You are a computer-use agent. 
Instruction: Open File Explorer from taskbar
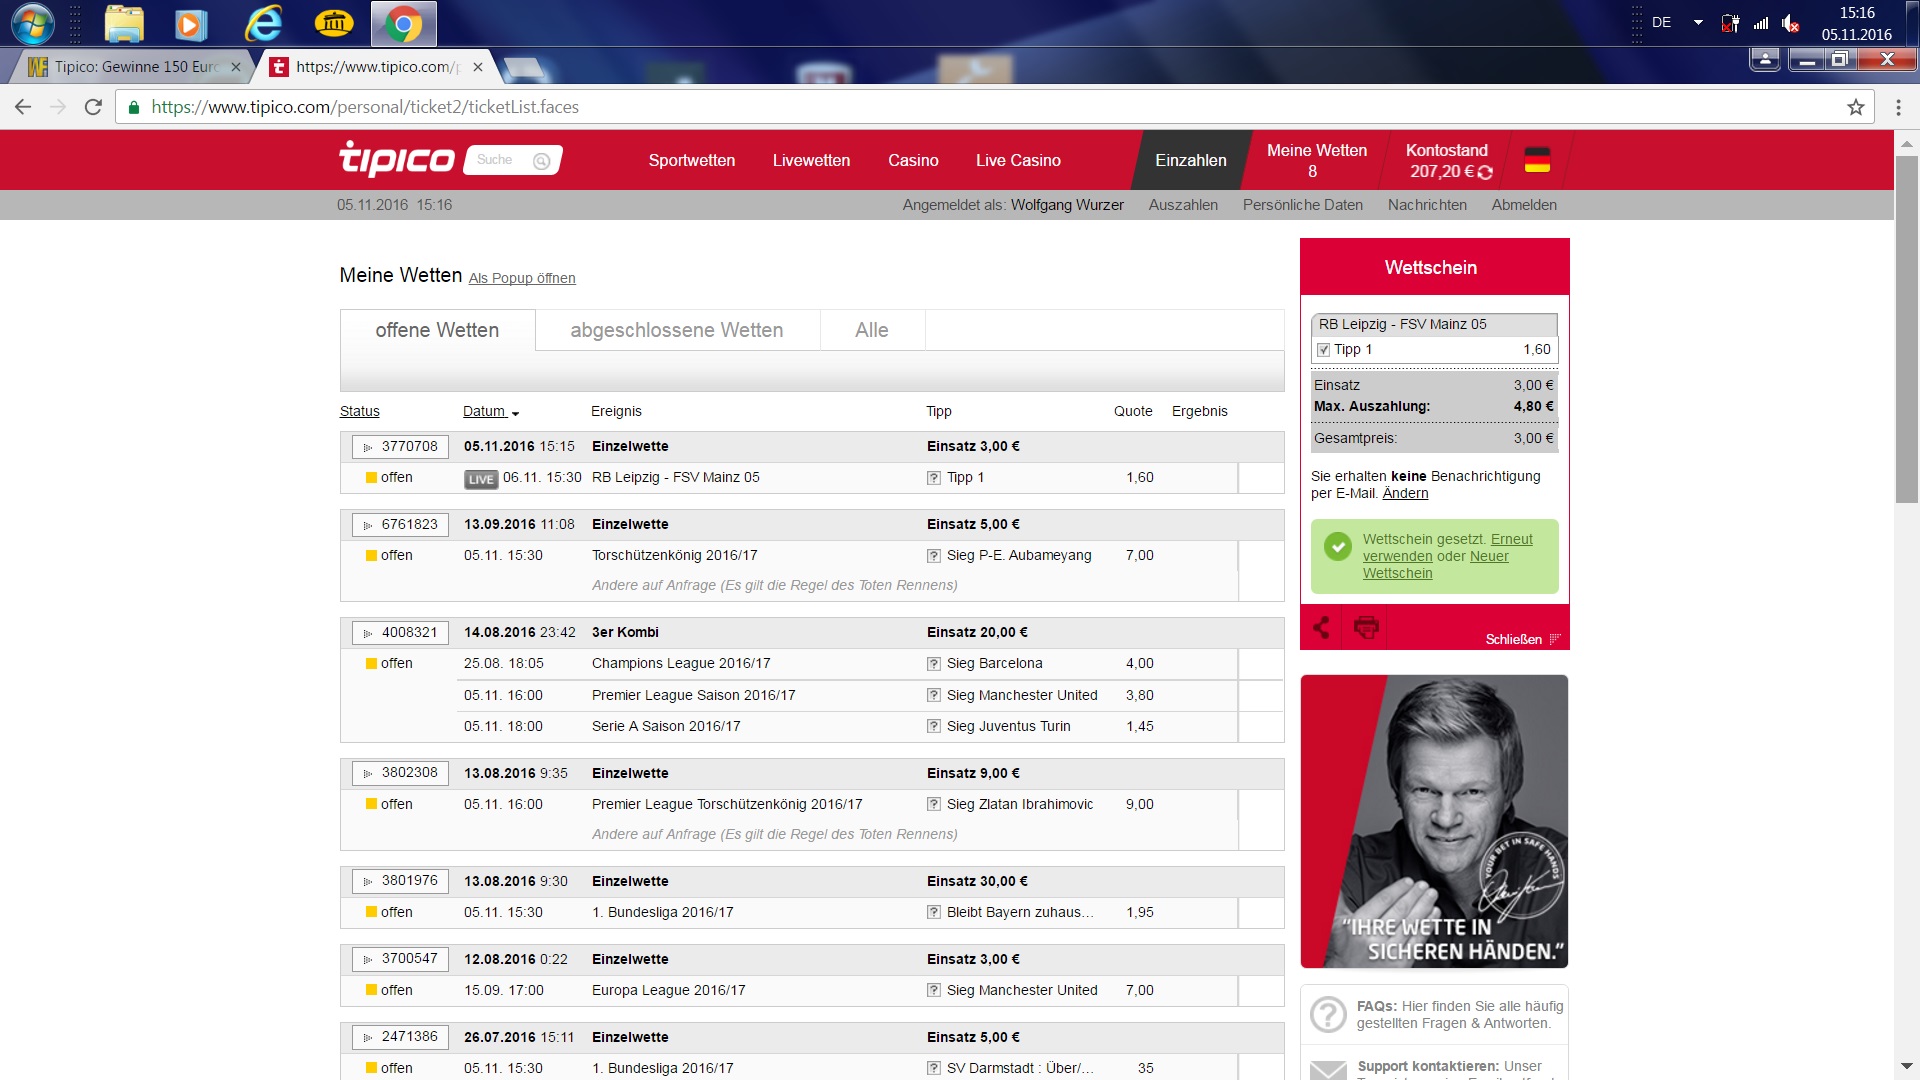[x=124, y=24]
